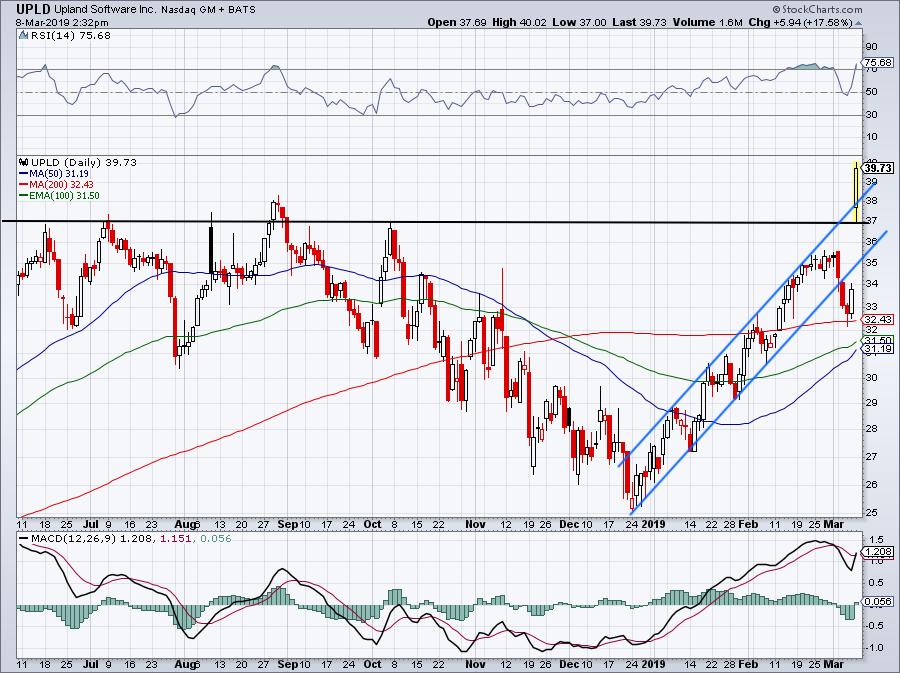Click the black MACD line sample in the legend
900x673 pixels.
(x=24, y=539)
